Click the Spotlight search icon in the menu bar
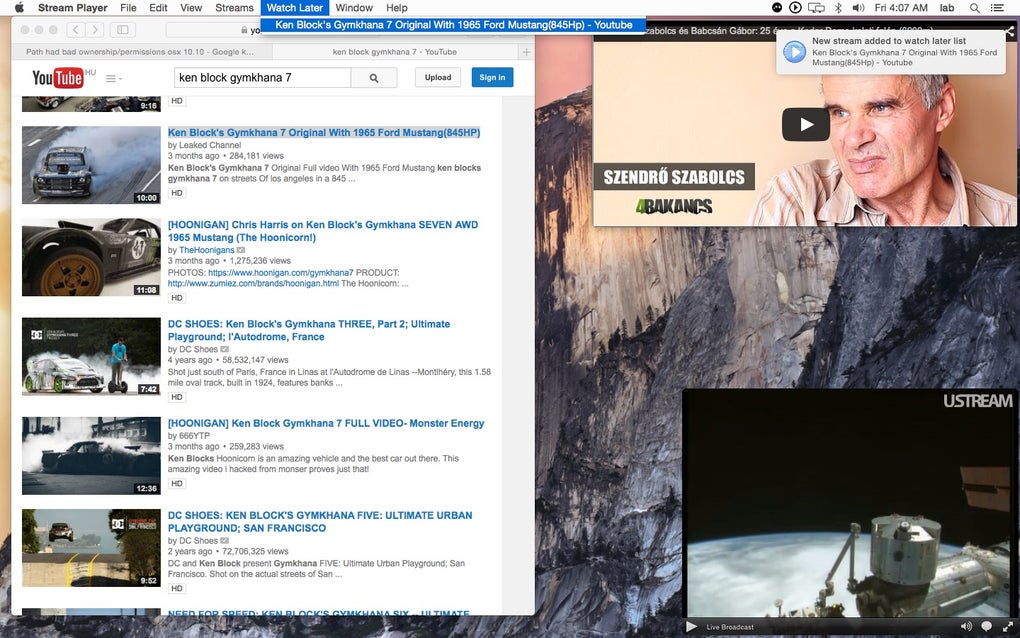The image size is (1020, 638). coord(974,8)
